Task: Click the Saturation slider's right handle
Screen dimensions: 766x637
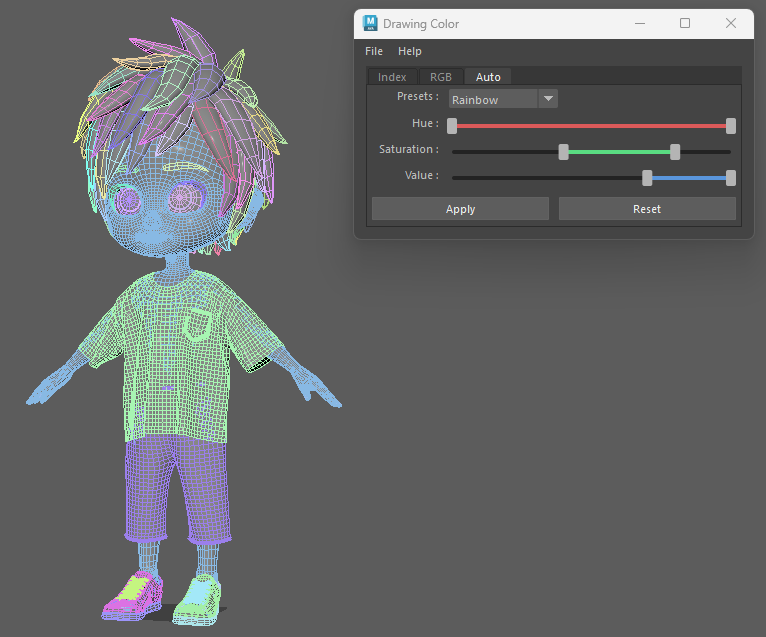Action: click(675, 152)
